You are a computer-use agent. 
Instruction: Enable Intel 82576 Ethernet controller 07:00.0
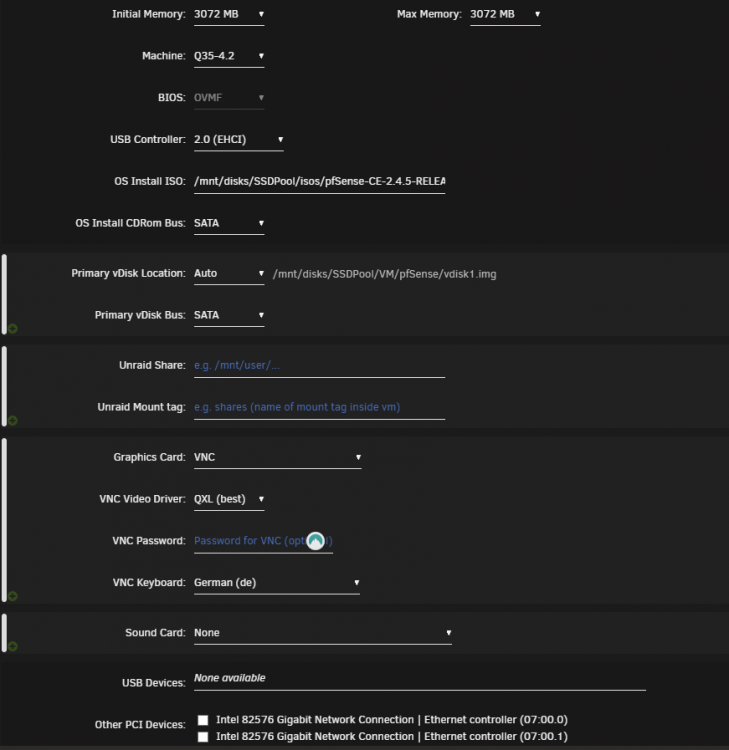click(203, 720)
